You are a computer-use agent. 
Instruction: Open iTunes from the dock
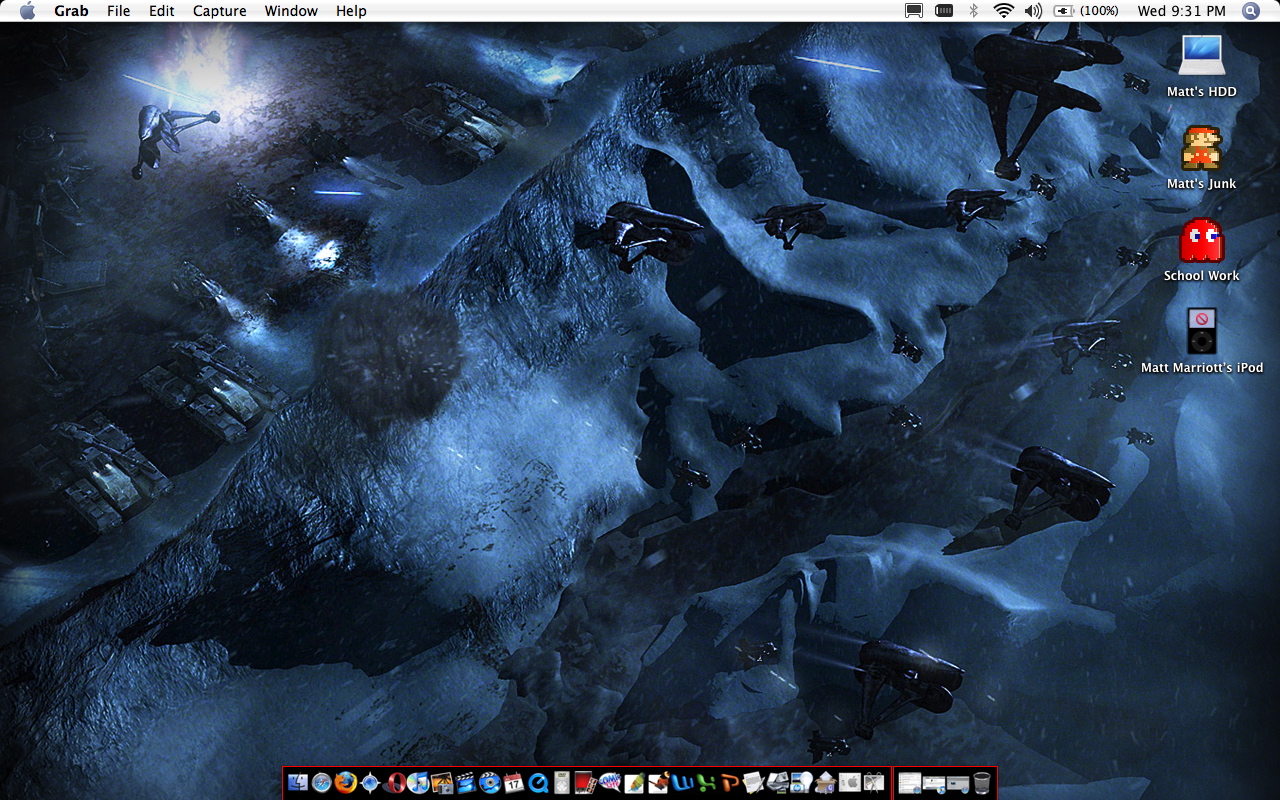[418, 783]
